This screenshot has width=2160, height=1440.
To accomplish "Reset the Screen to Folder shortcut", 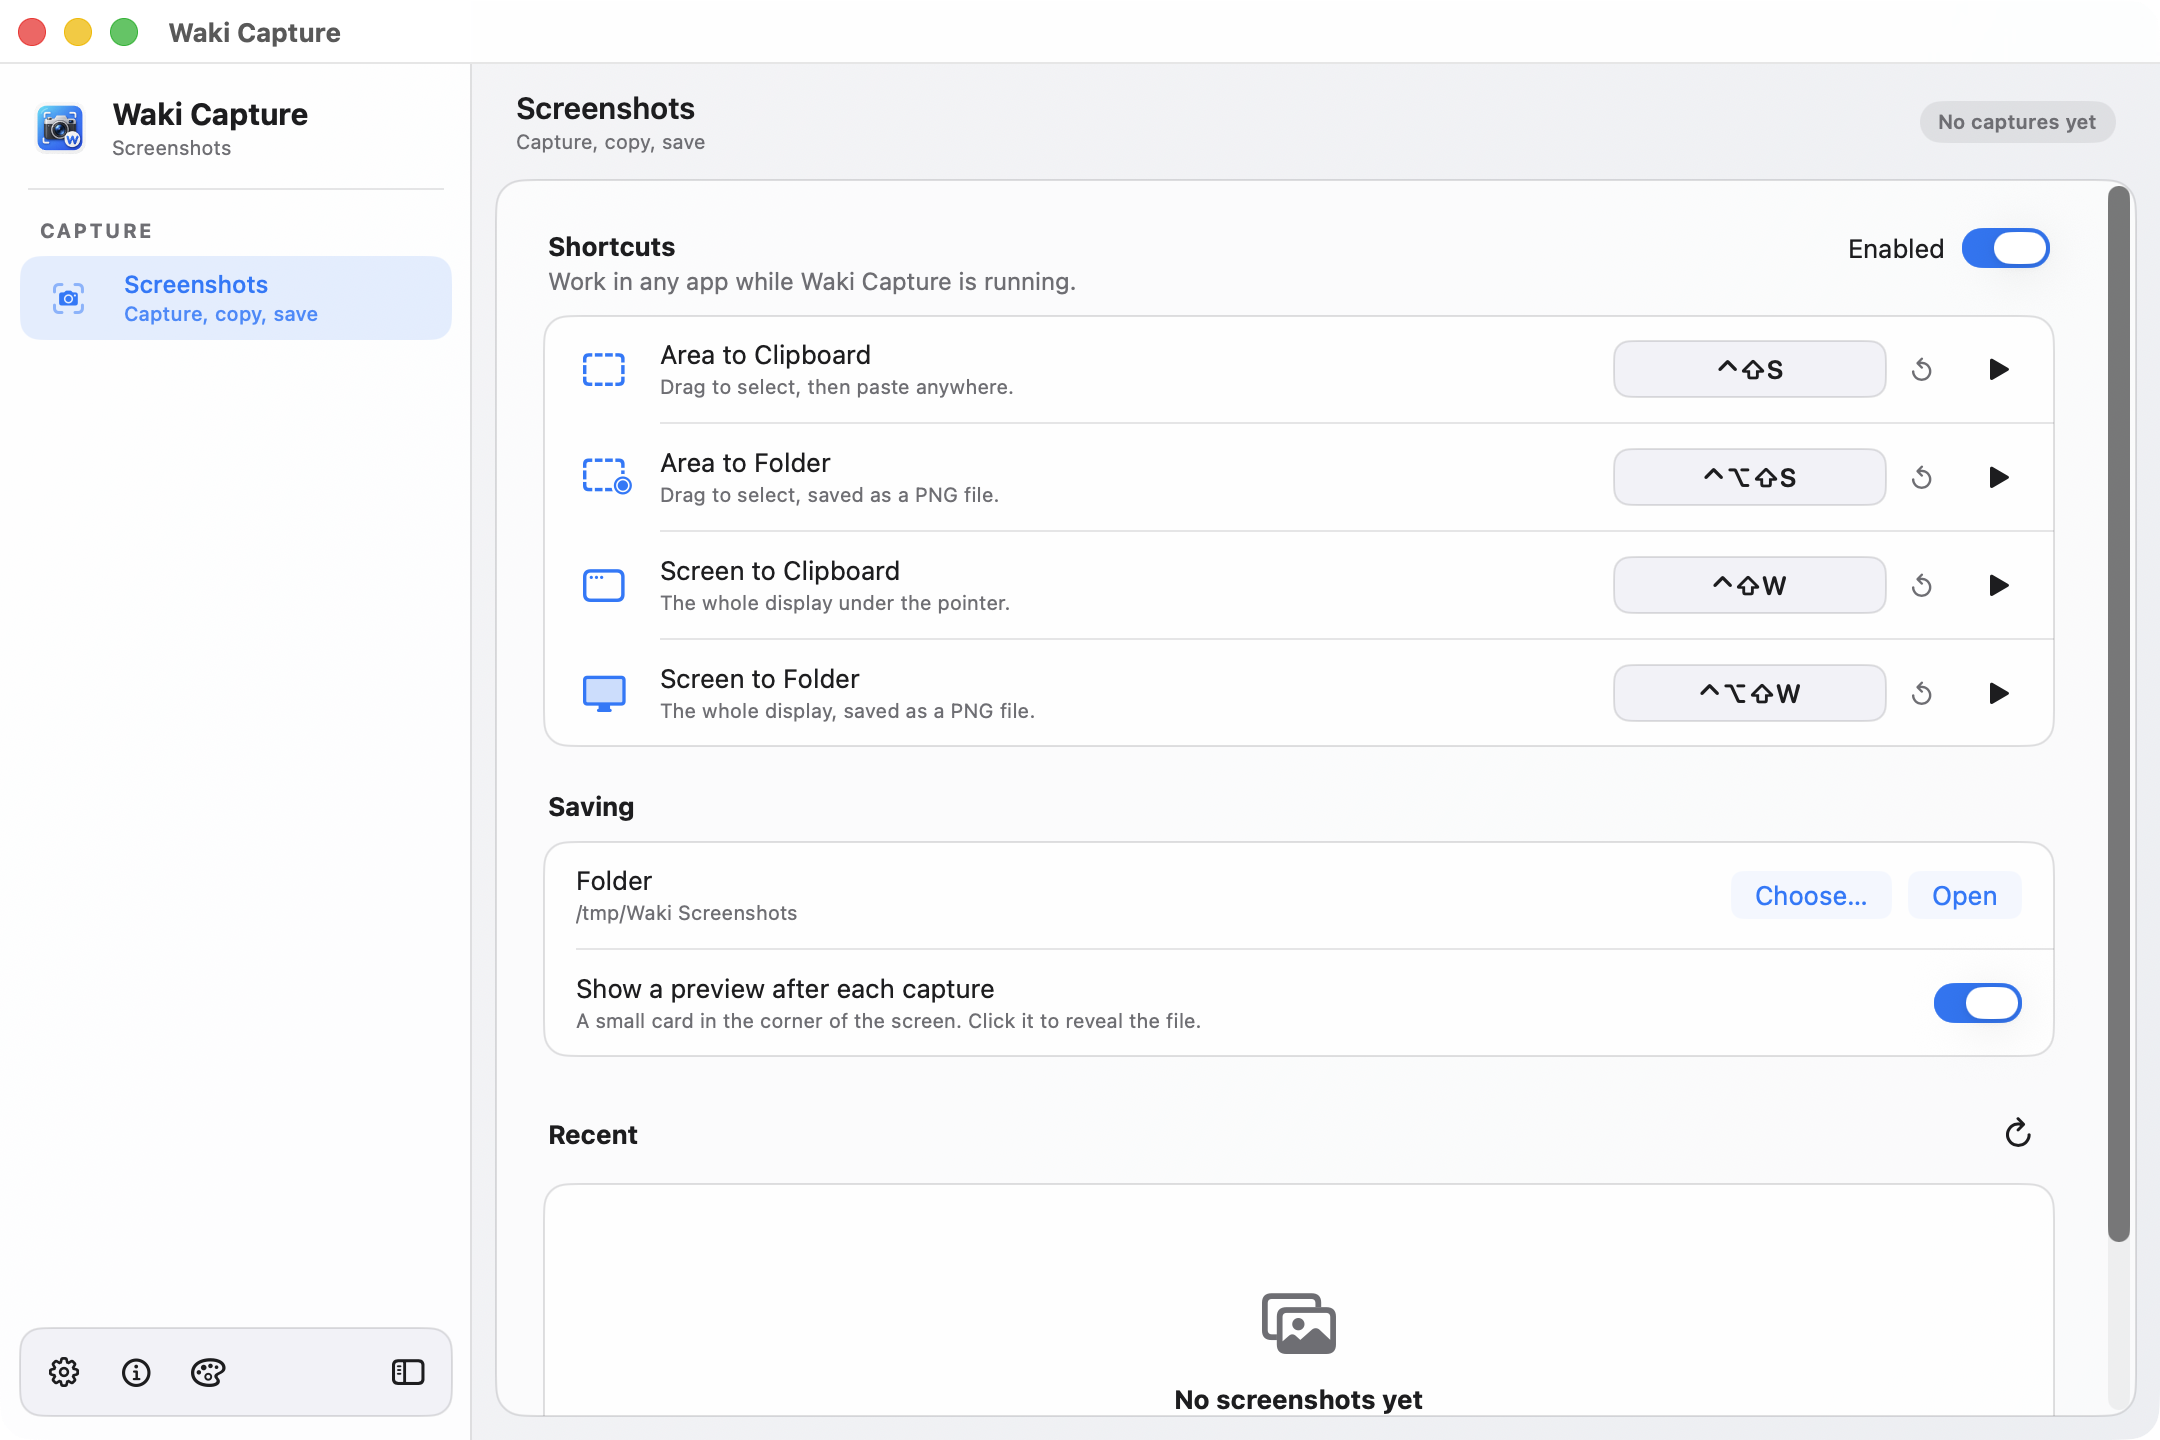I will (1921, 694).
